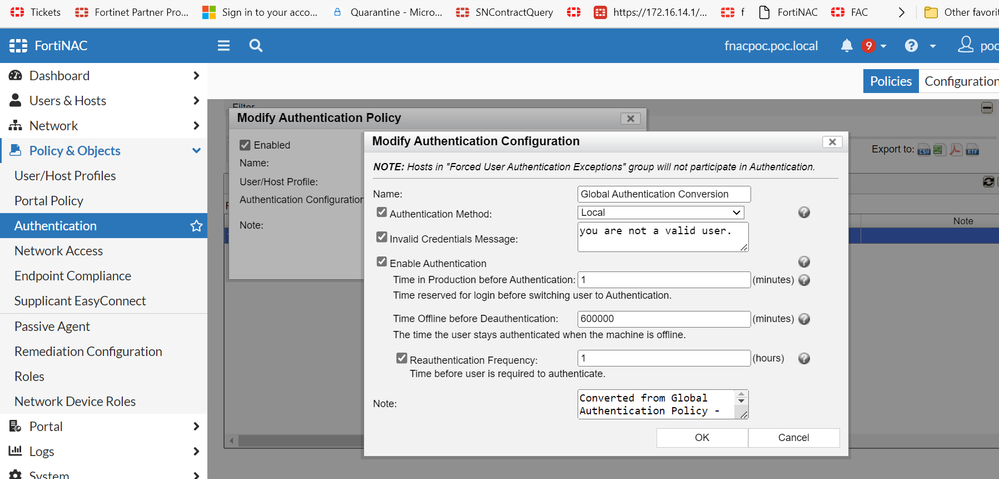Toggle the hamburger sidebar menu icon
This screenshot has width=999, height=479.
(x=224, y=46)
